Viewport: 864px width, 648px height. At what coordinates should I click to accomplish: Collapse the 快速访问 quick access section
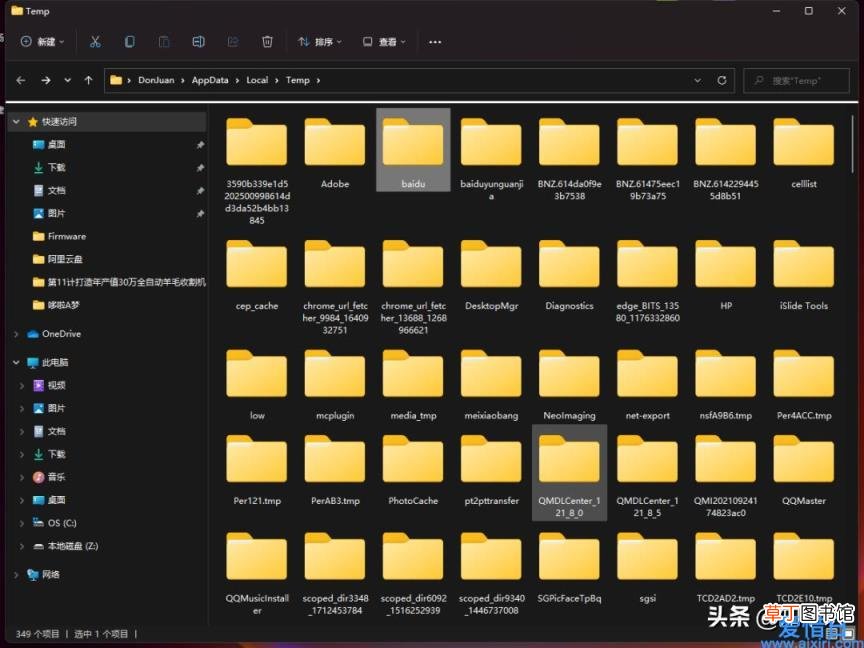(x=16, y=121)
